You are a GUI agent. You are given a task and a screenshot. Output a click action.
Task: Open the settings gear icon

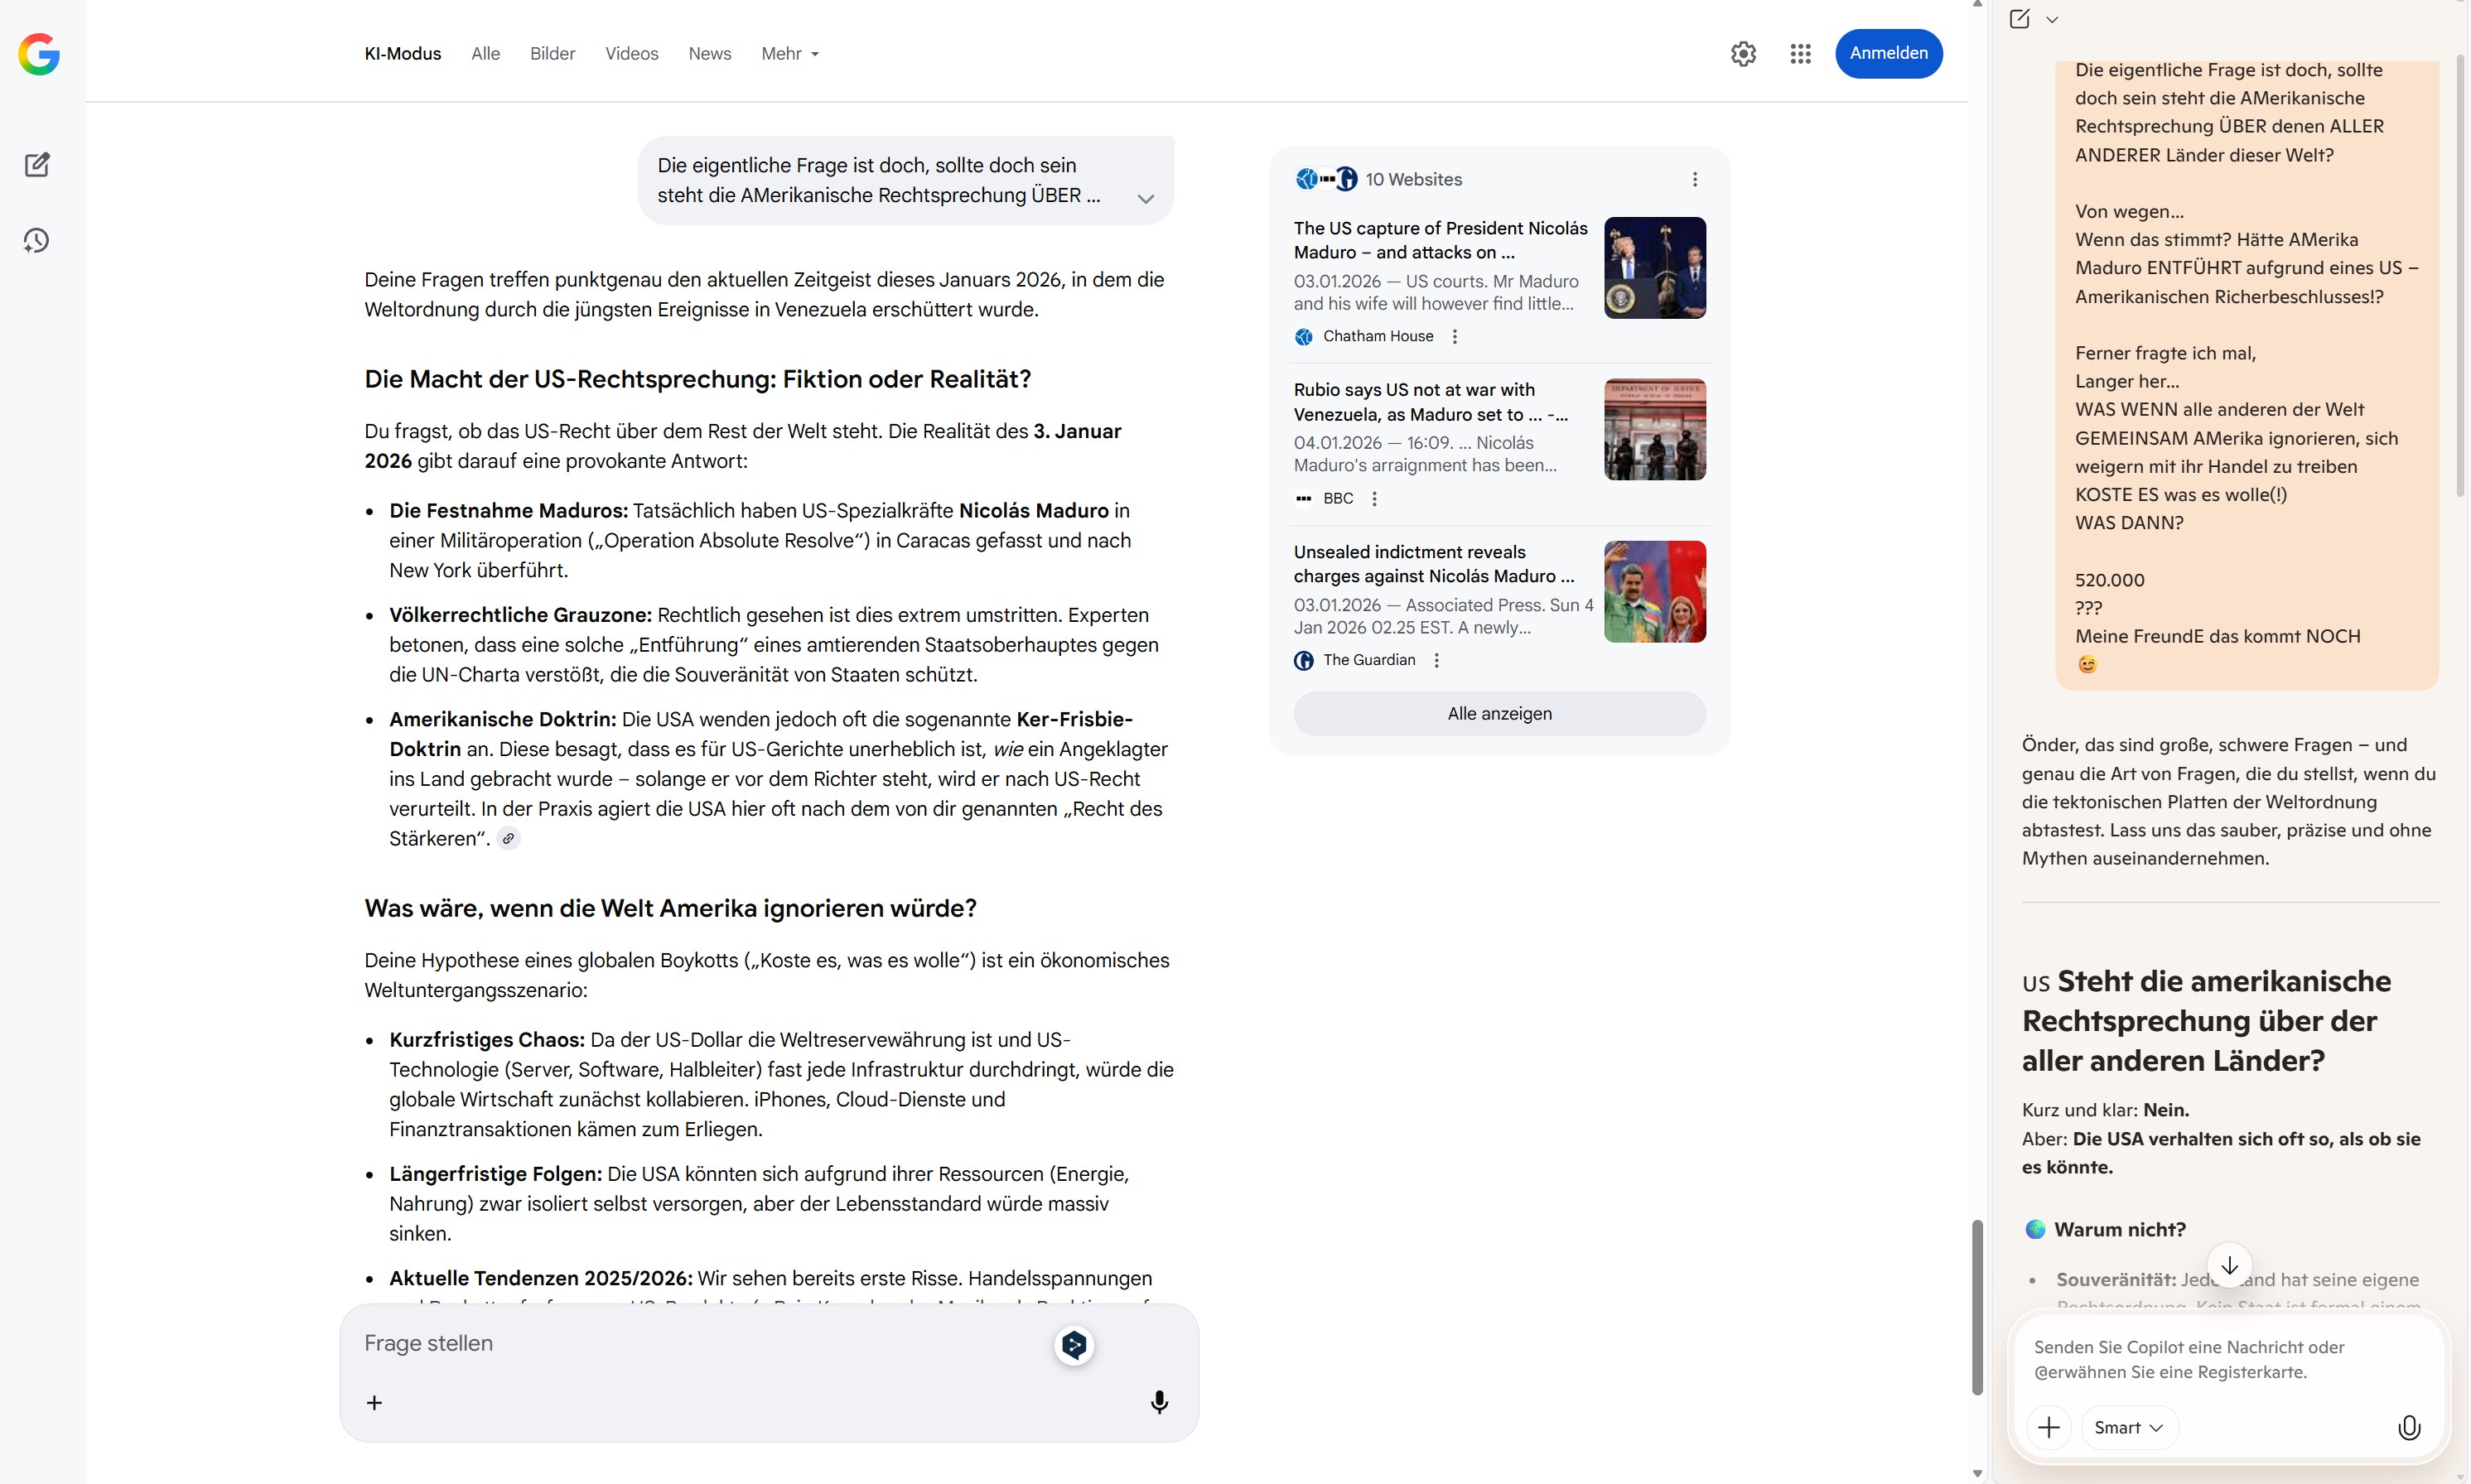click(1743, 54)
